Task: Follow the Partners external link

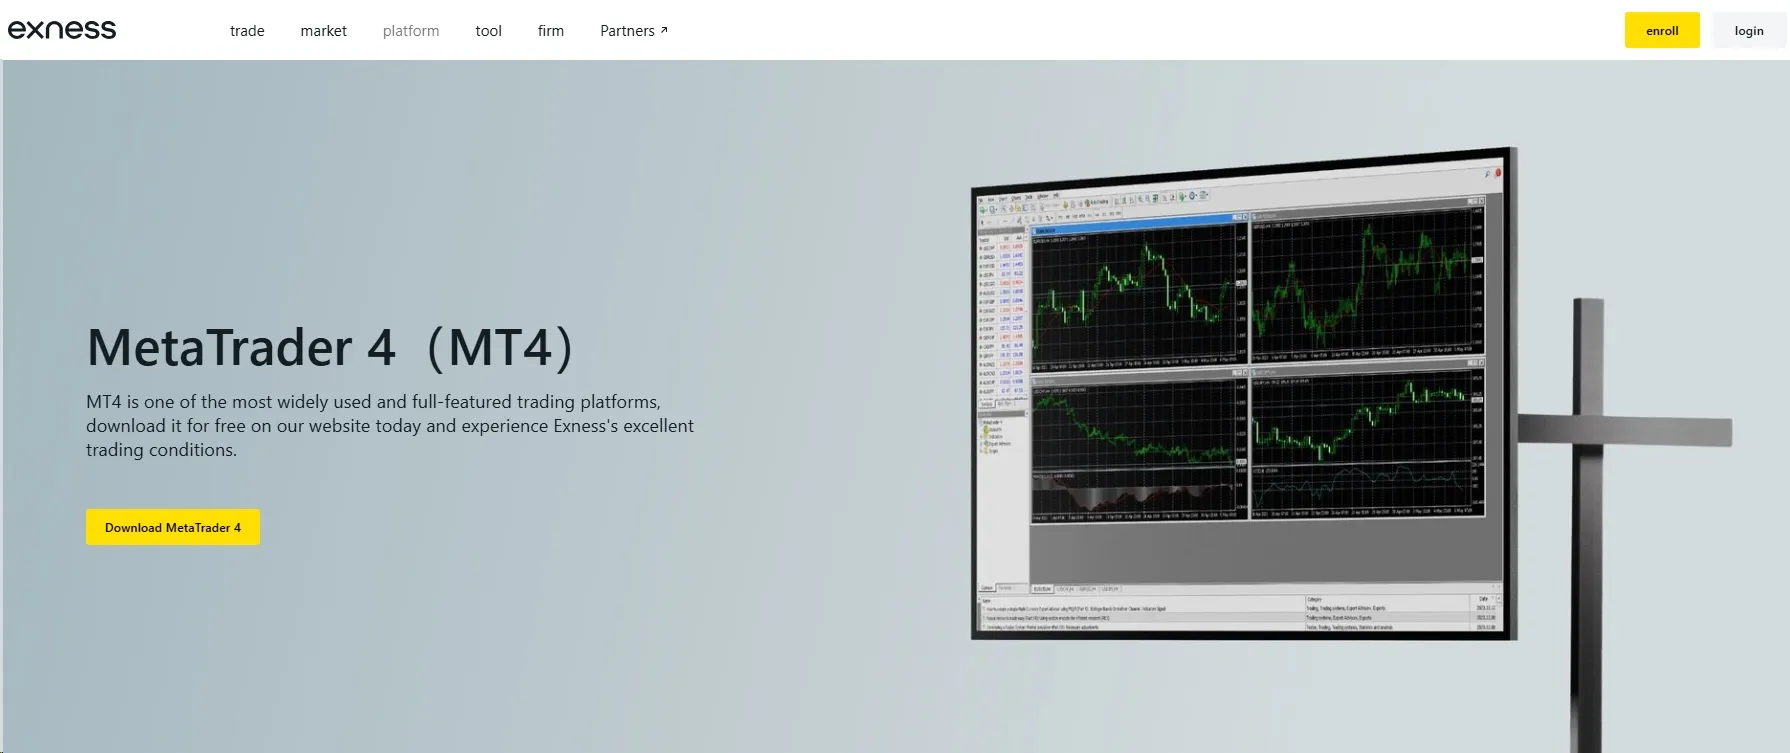Action: [634, 31]
